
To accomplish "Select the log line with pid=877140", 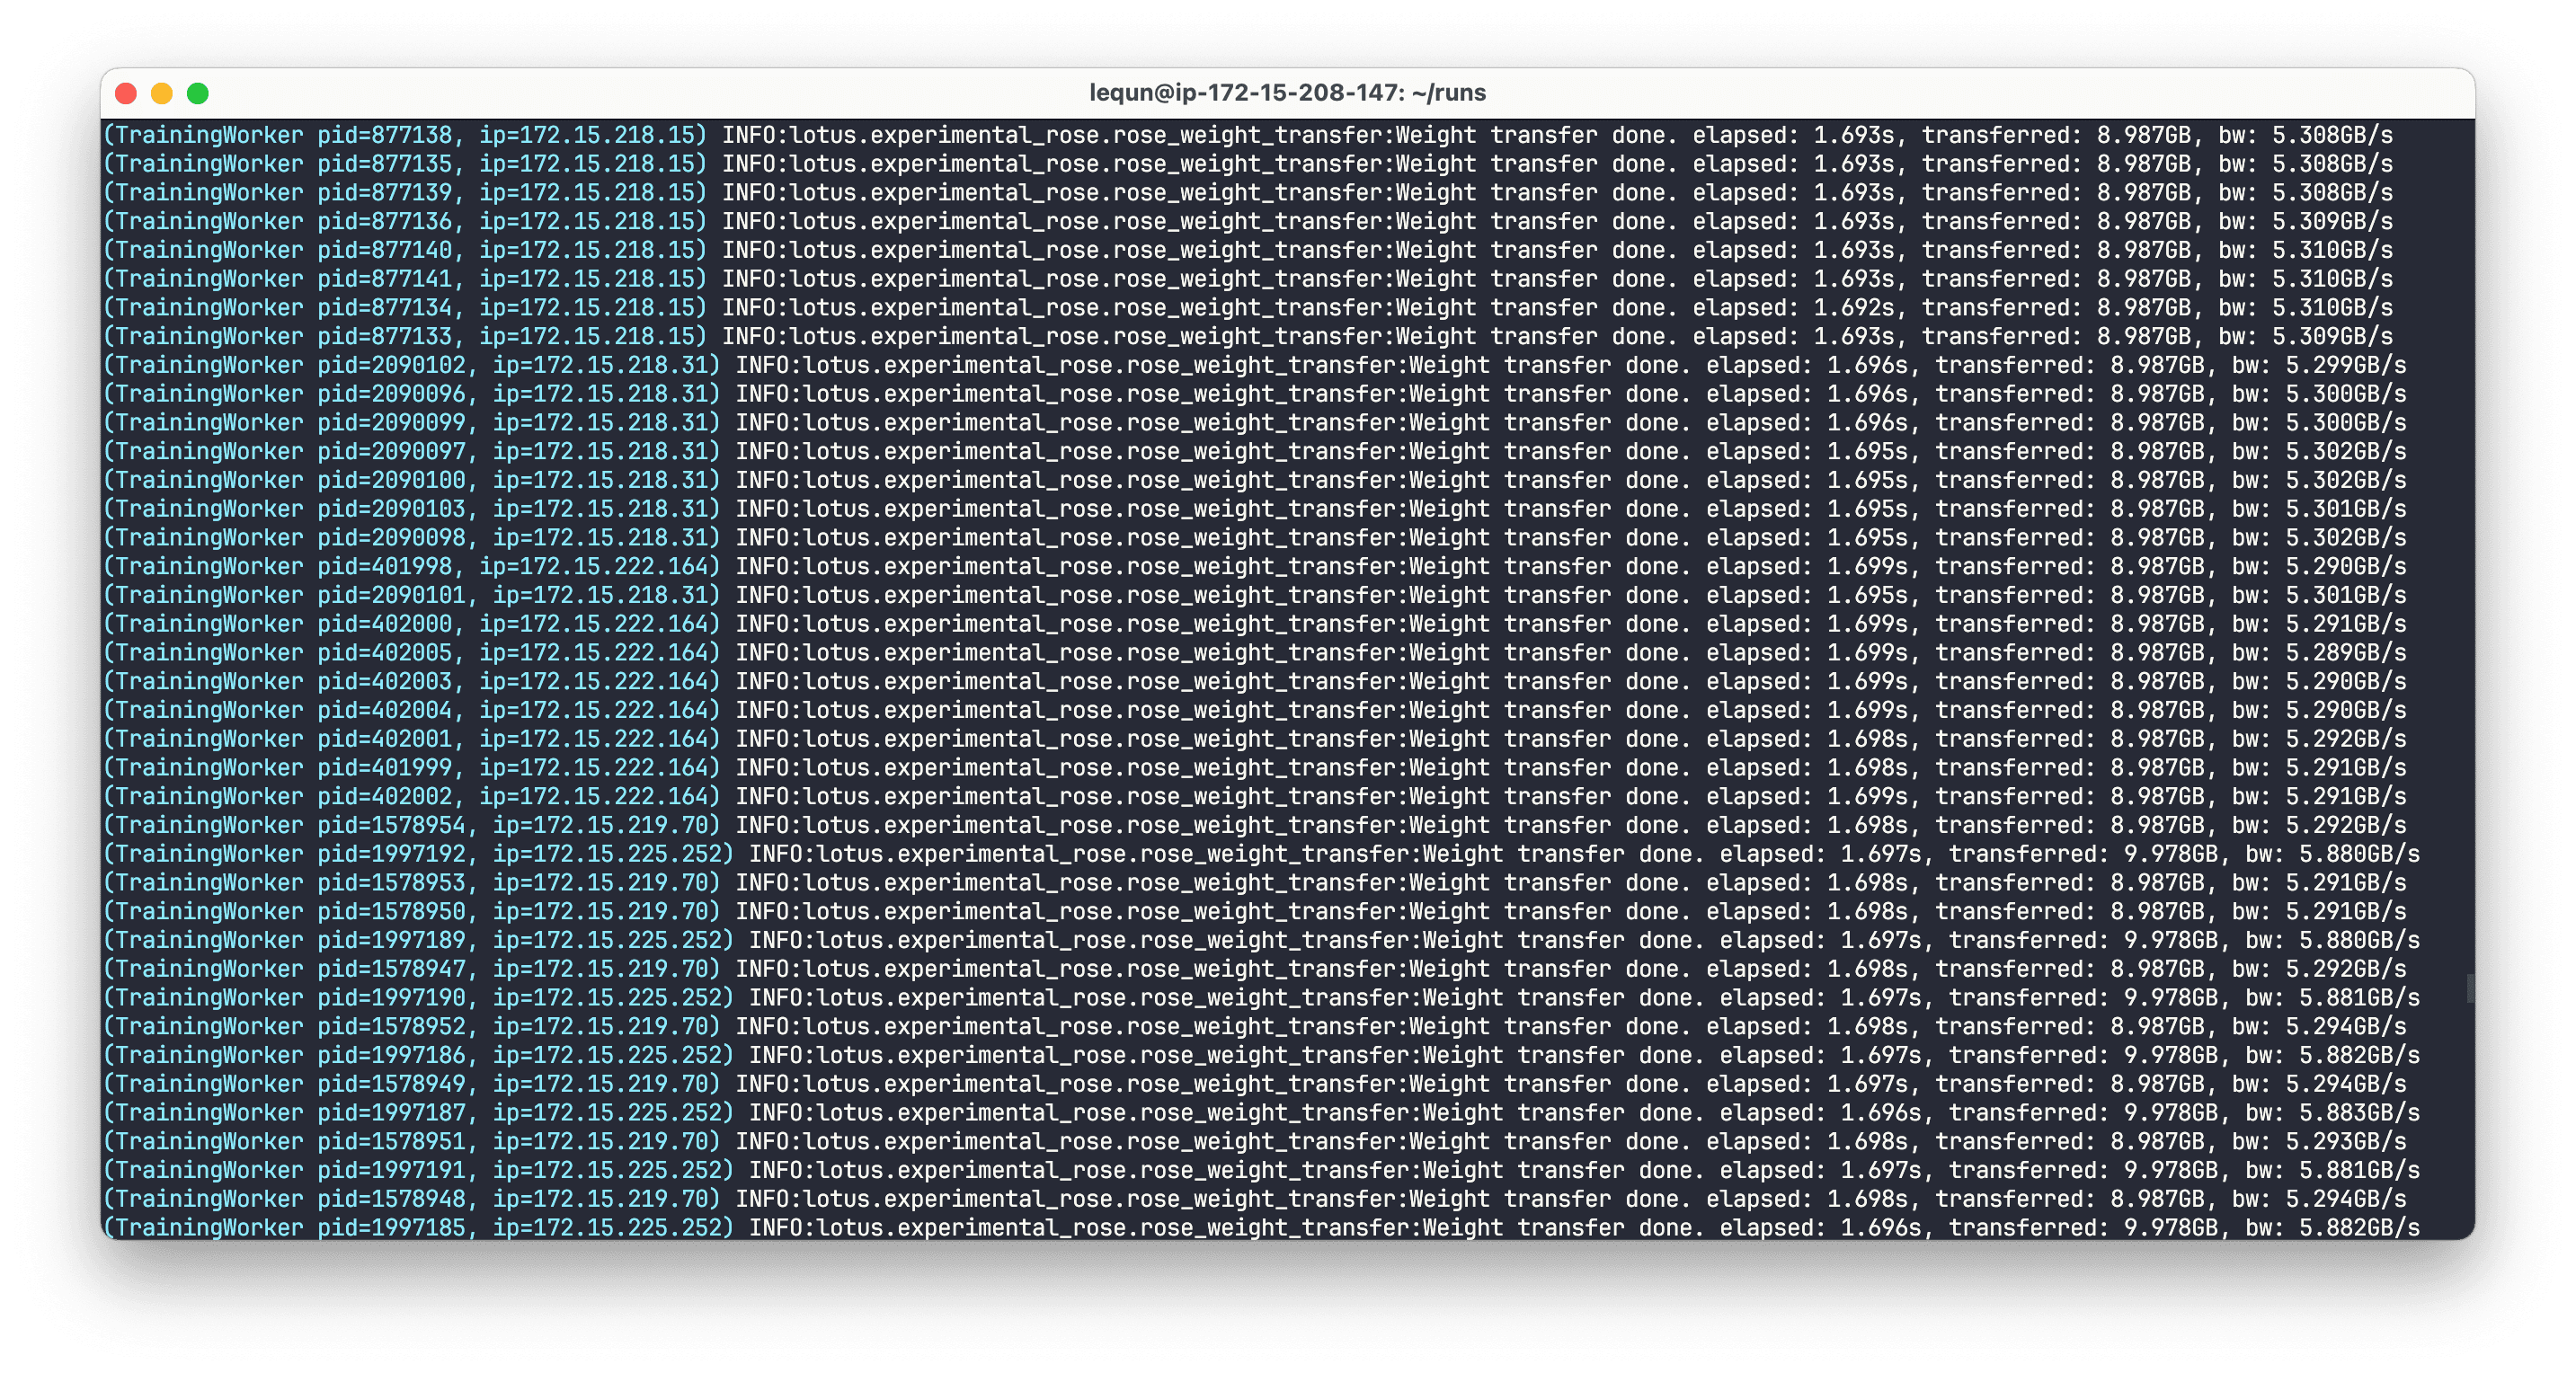I will click(x=1248, y=250).
